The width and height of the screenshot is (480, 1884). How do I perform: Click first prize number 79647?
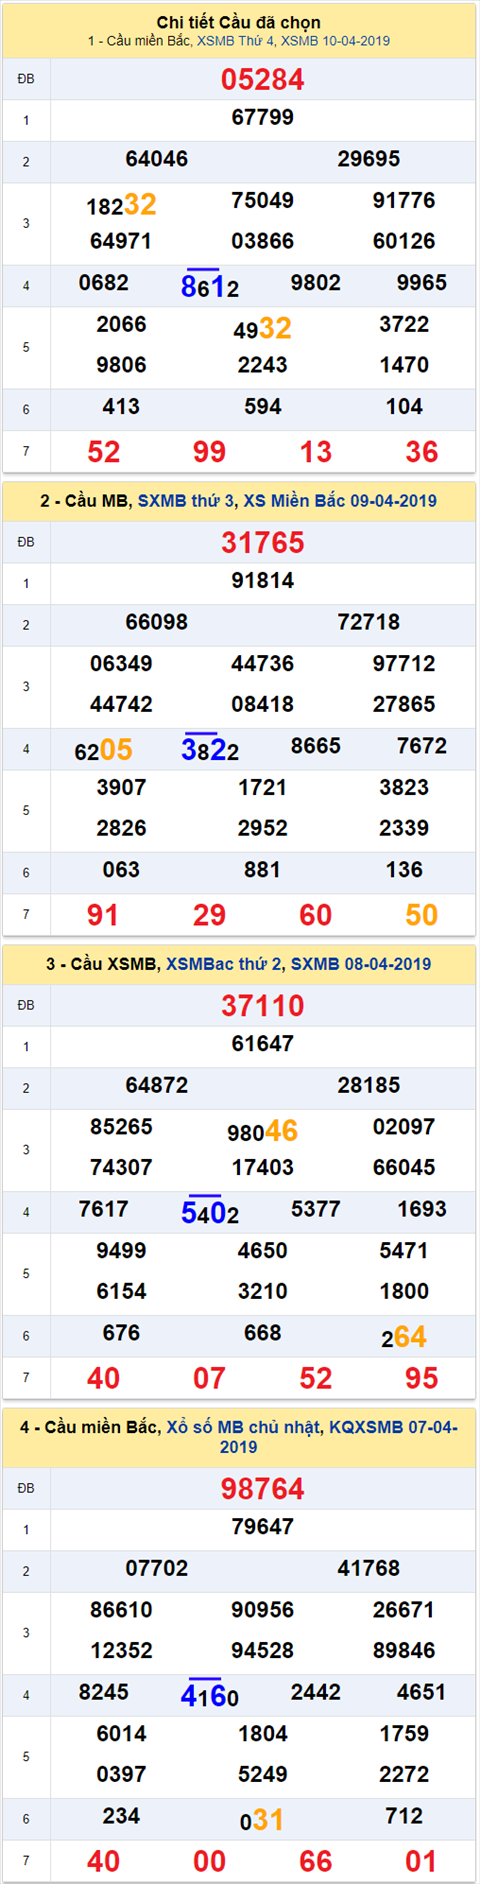(263, 1527)
